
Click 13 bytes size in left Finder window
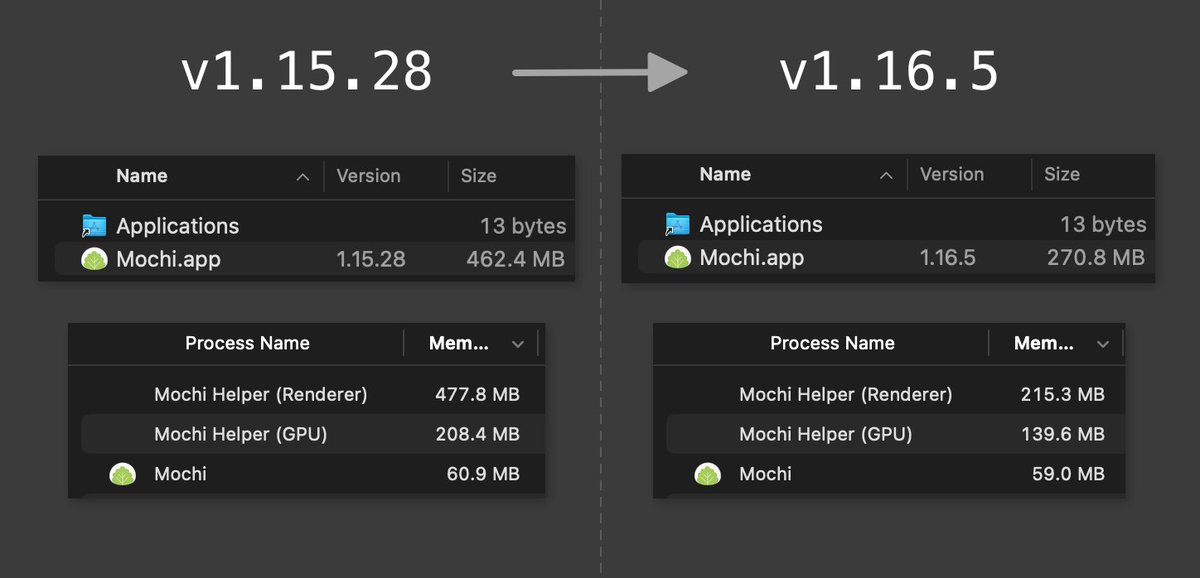[523, 226]
